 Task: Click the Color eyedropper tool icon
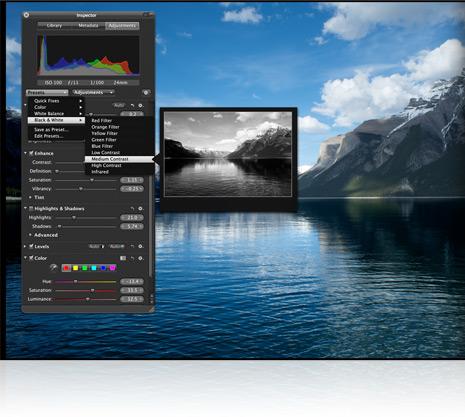53,267
